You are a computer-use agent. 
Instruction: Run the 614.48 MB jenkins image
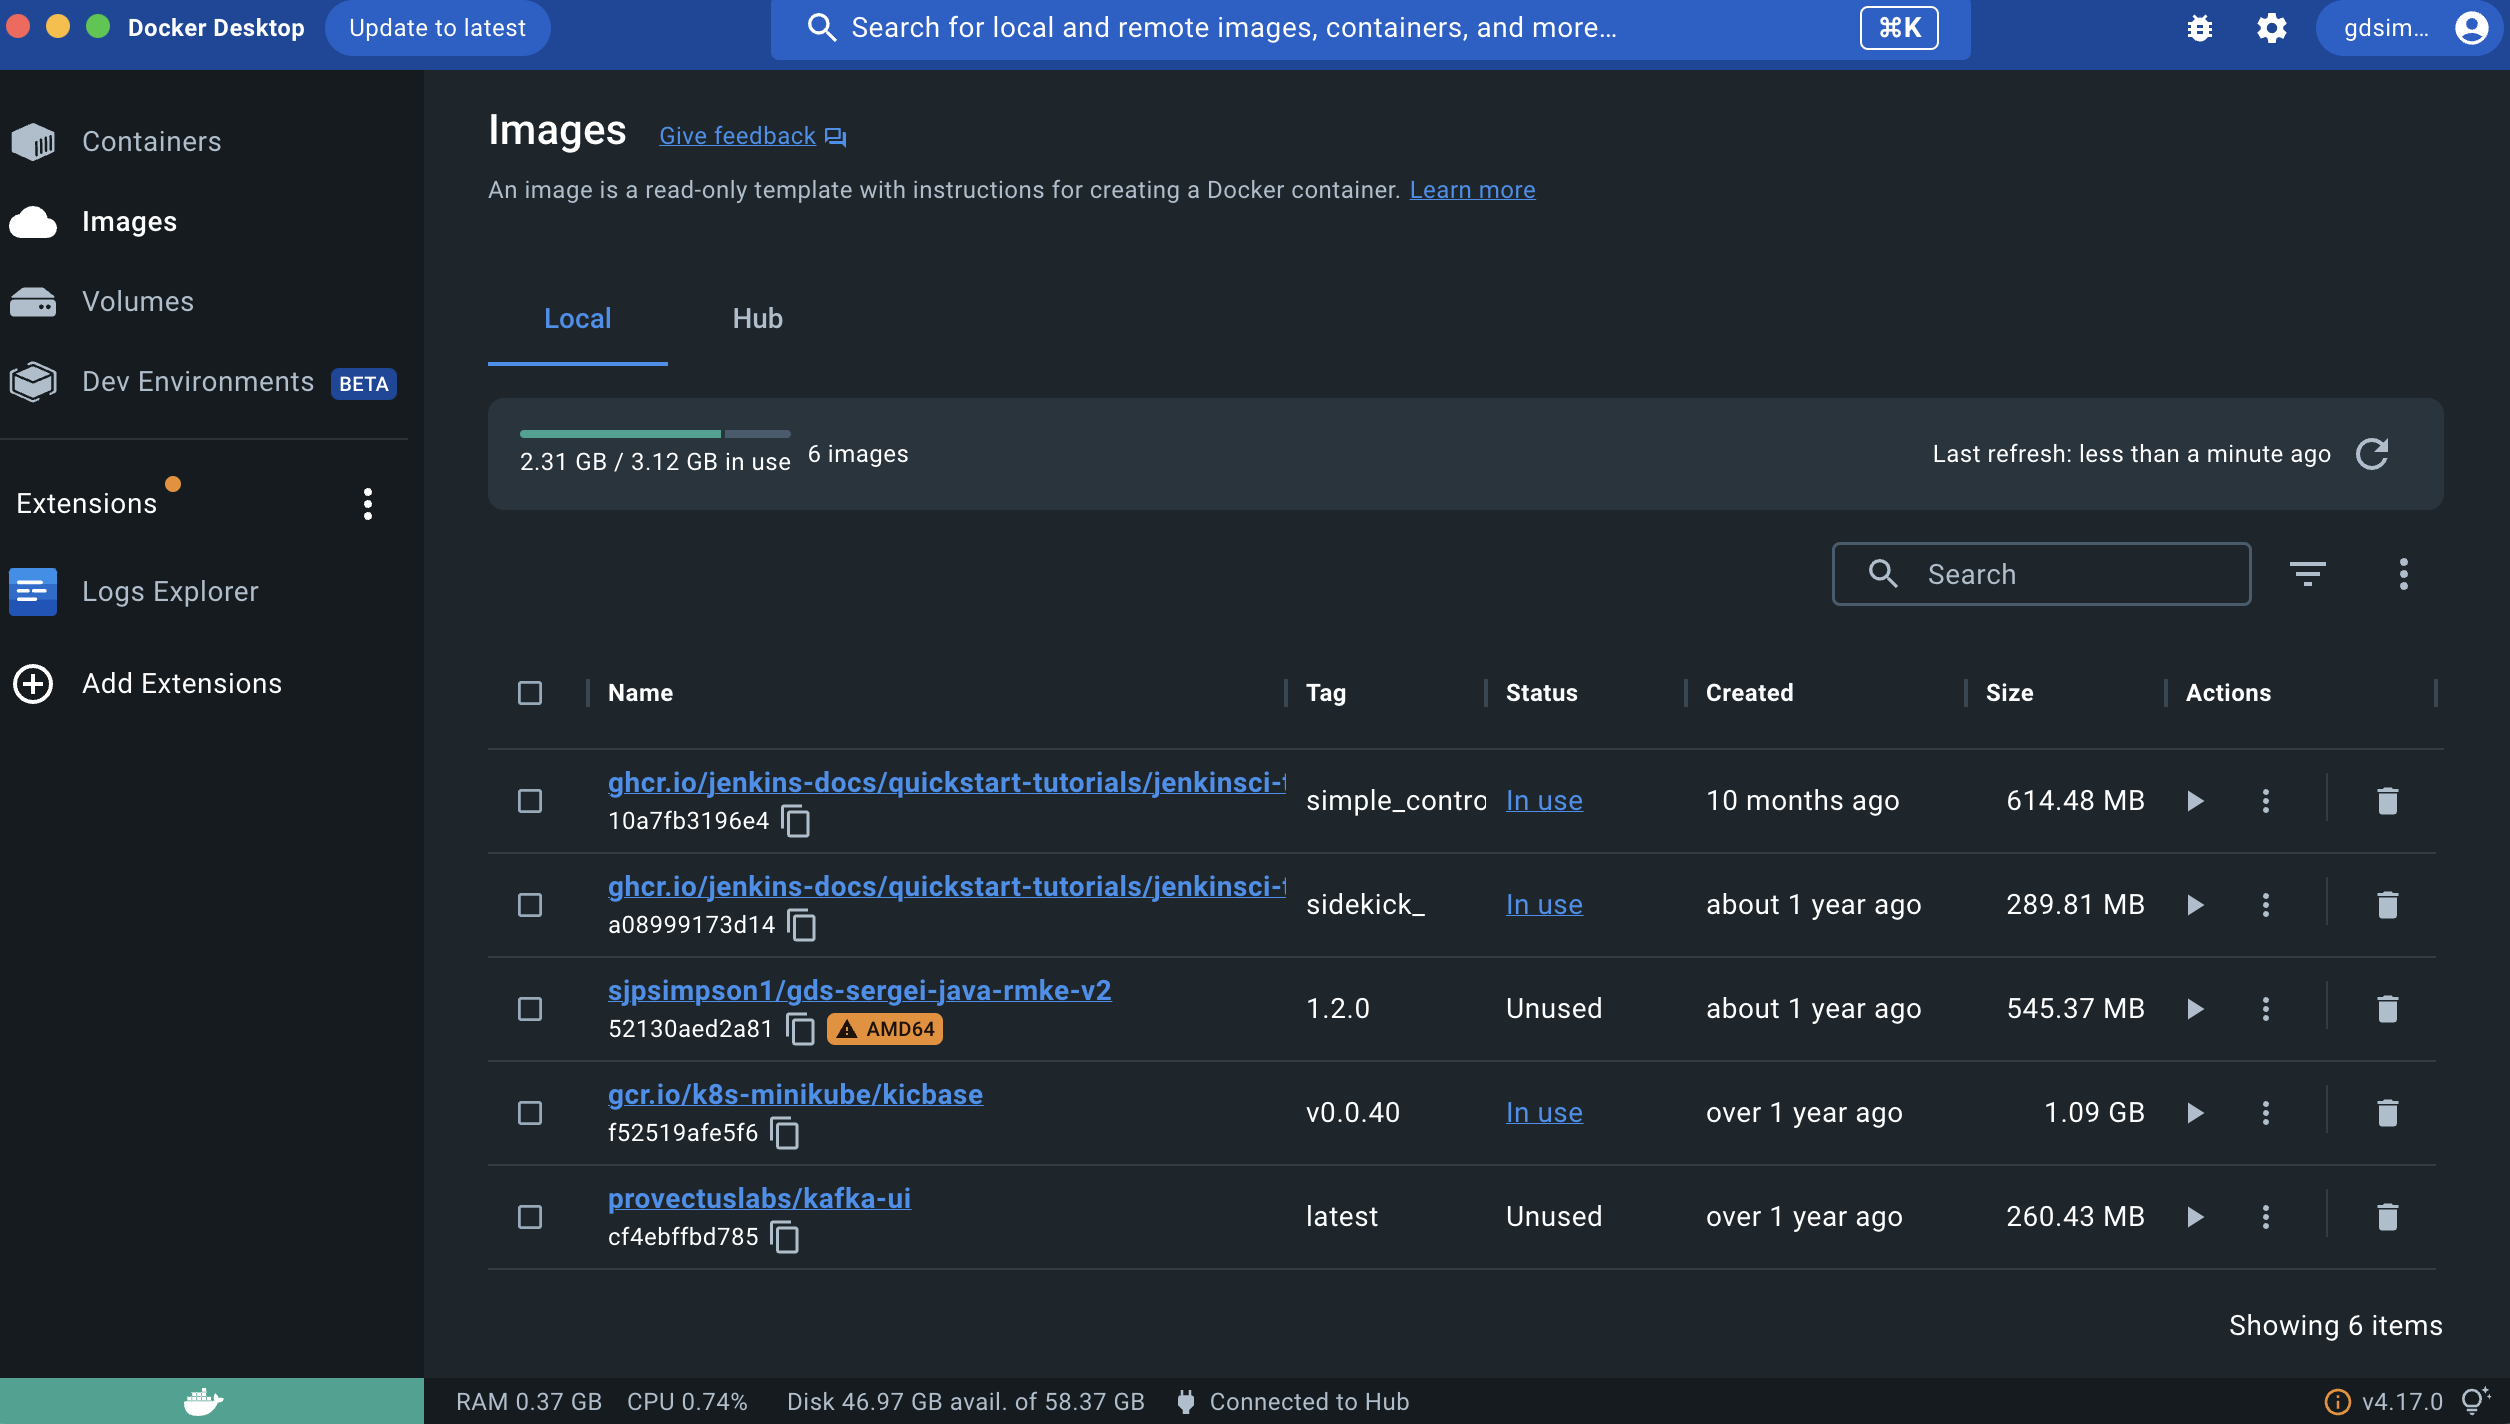[x=2195, y=801]
